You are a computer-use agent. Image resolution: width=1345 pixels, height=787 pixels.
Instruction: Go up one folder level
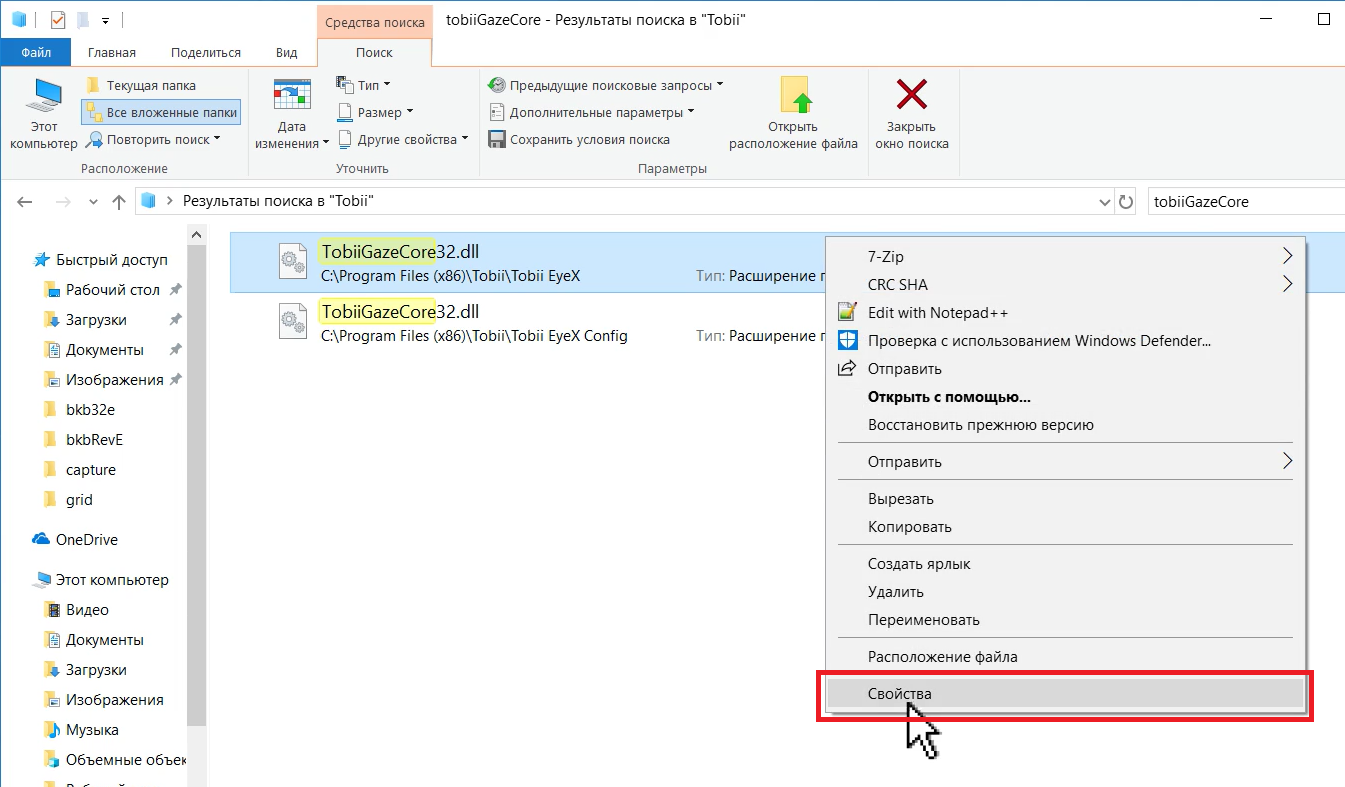pyautogui.click(x=119, y=201)
